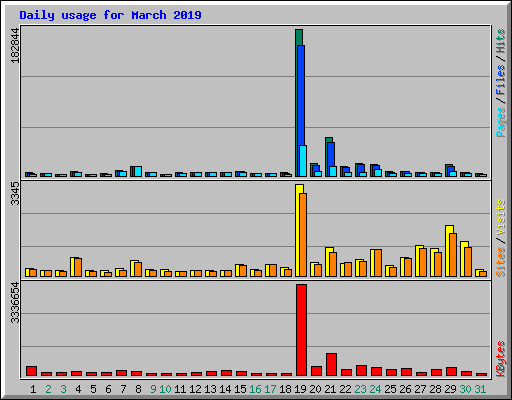Click the green Hits bar top for day 19
Screen dimensions: 512x400
[299, 37]
